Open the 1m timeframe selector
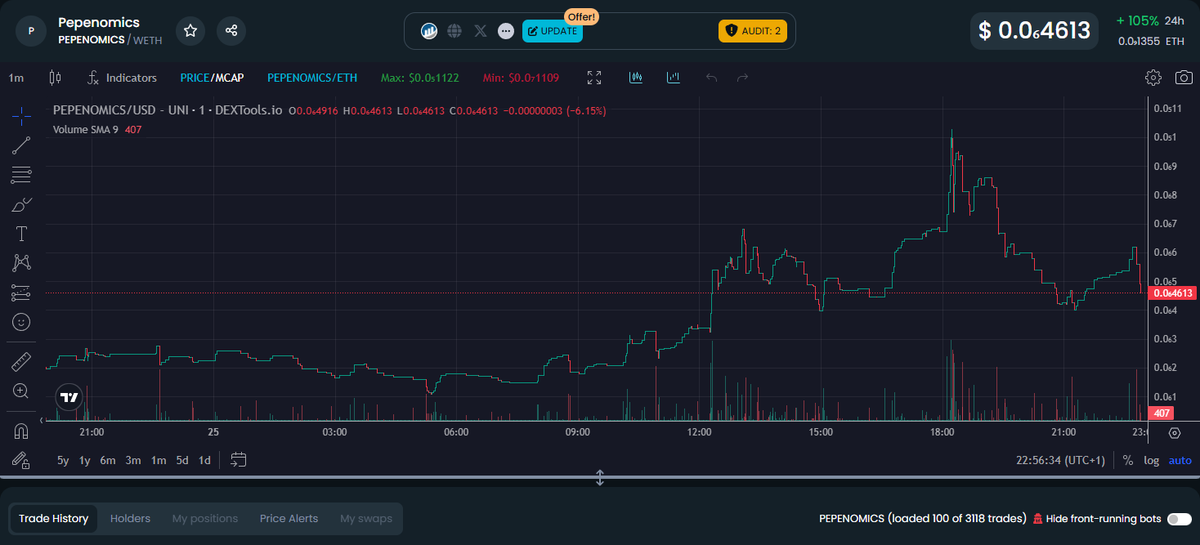 pyautogui.click(x=16, y=78)
